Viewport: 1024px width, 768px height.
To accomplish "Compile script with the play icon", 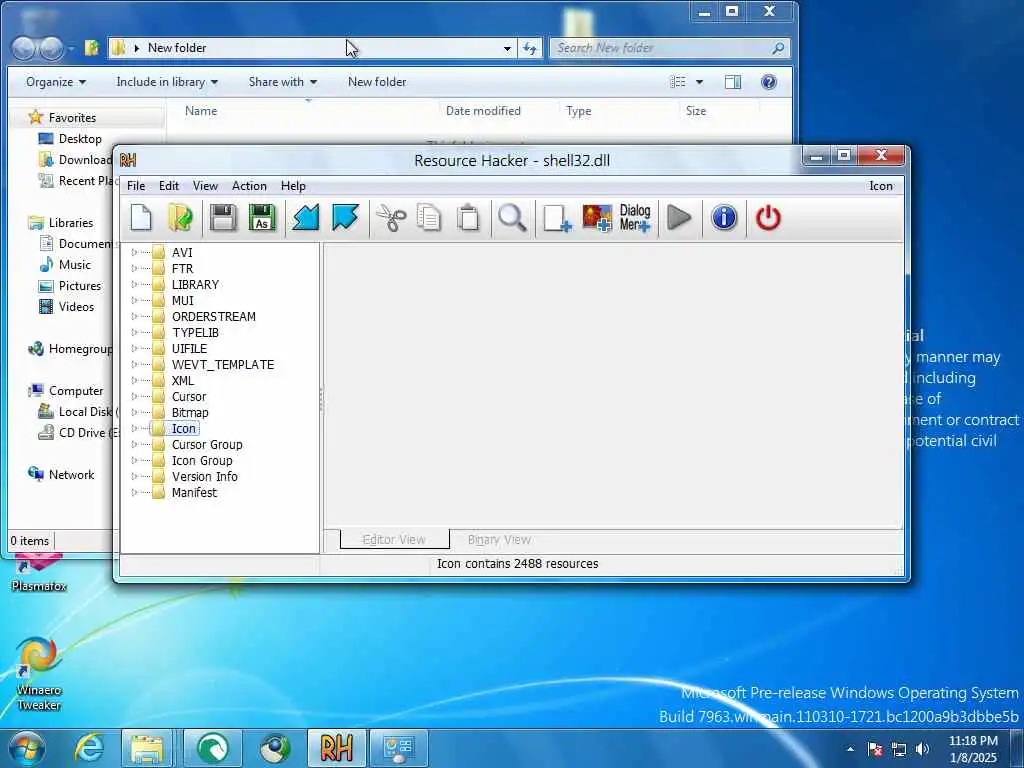I will (x=679, y=218).
